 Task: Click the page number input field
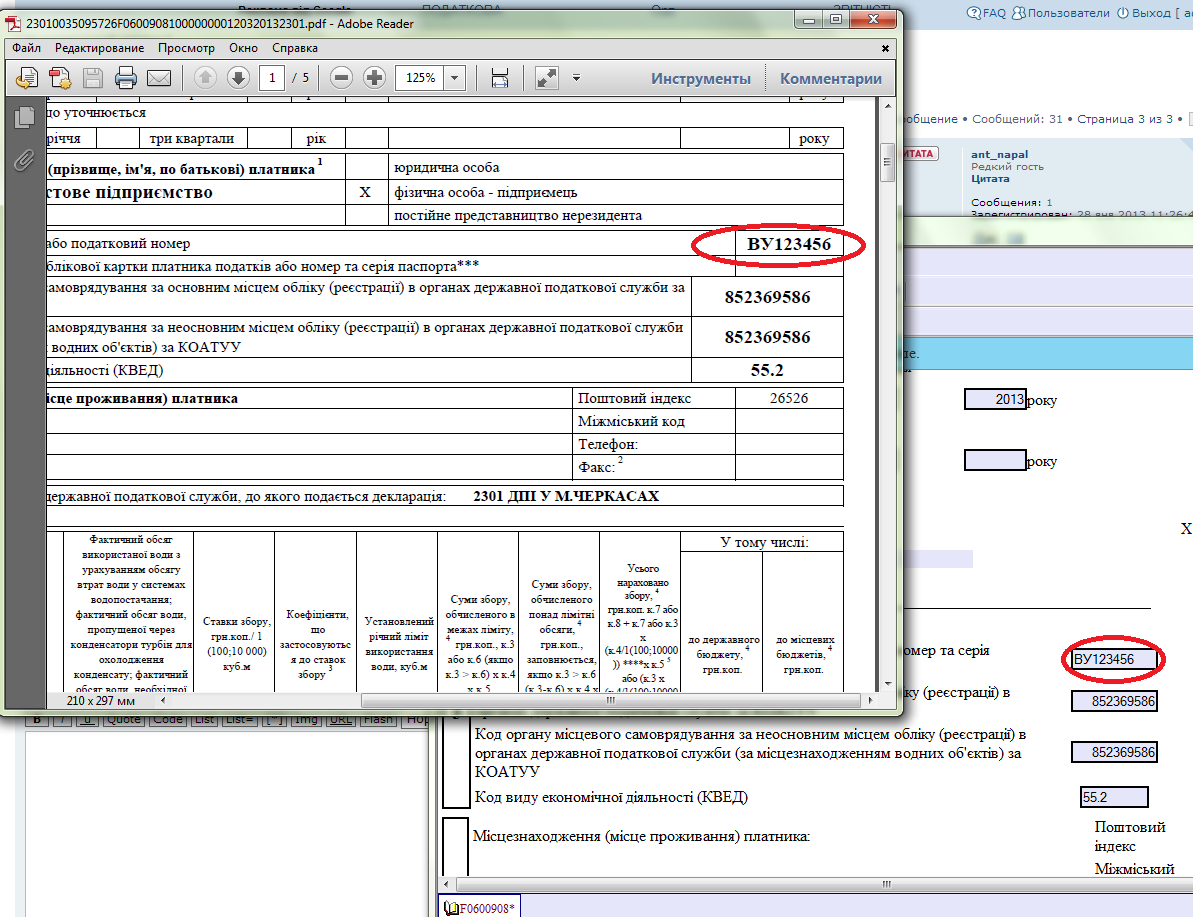click(271, 78)
